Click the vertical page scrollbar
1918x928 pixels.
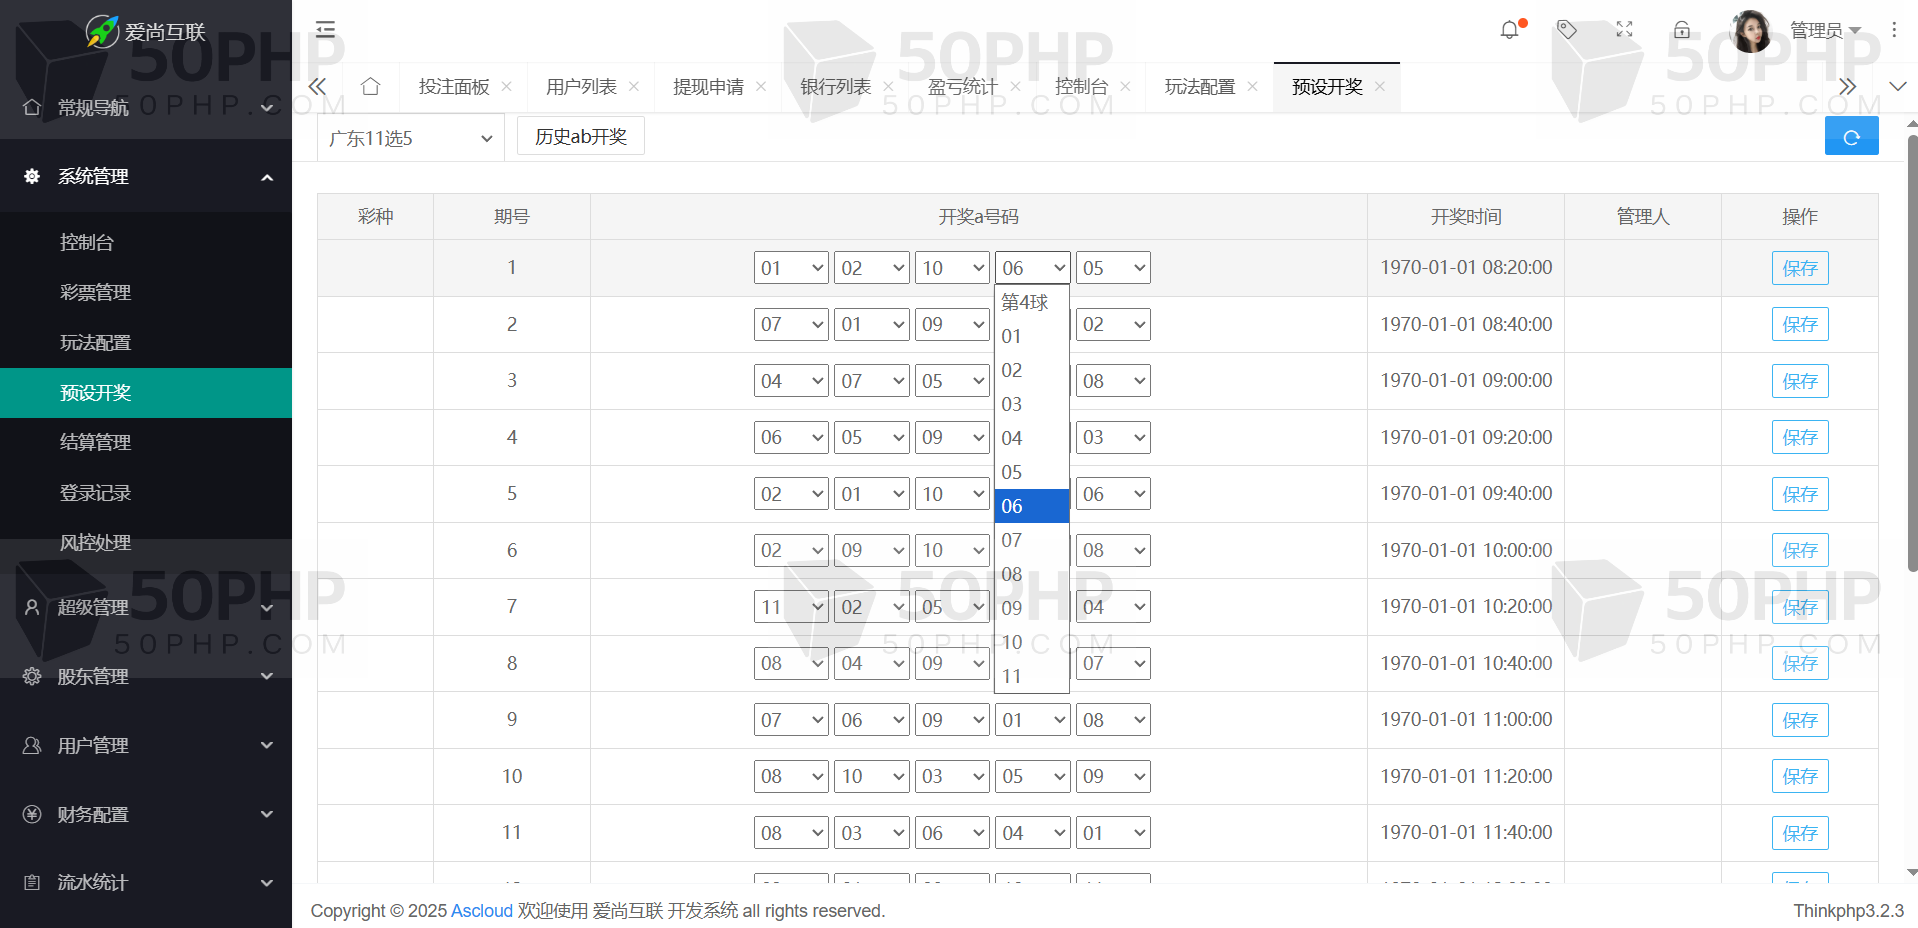(x=1912, y=350)
